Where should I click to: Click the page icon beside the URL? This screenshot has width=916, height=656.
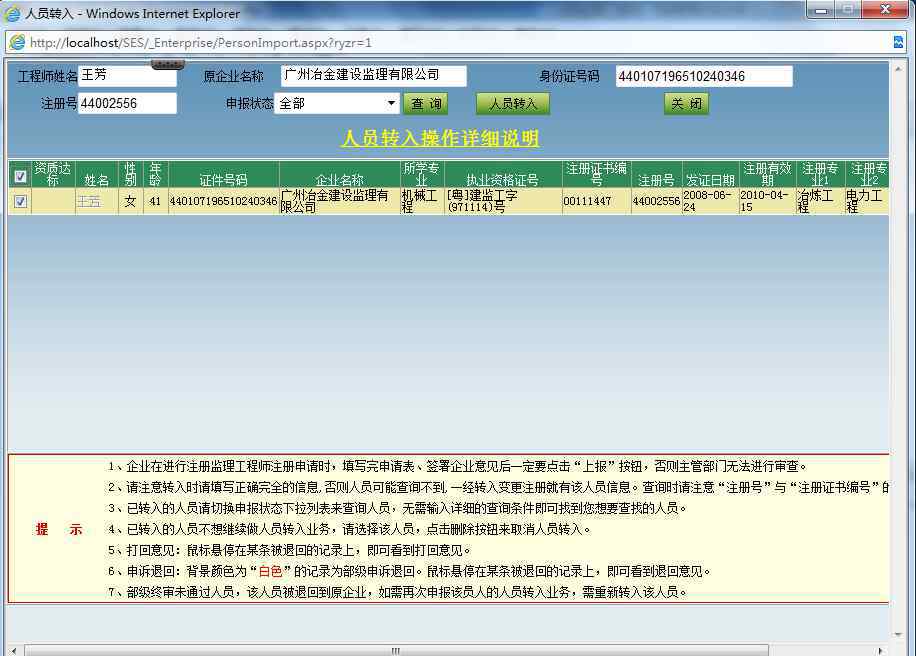pyautogui.click(x=17, y=42)
